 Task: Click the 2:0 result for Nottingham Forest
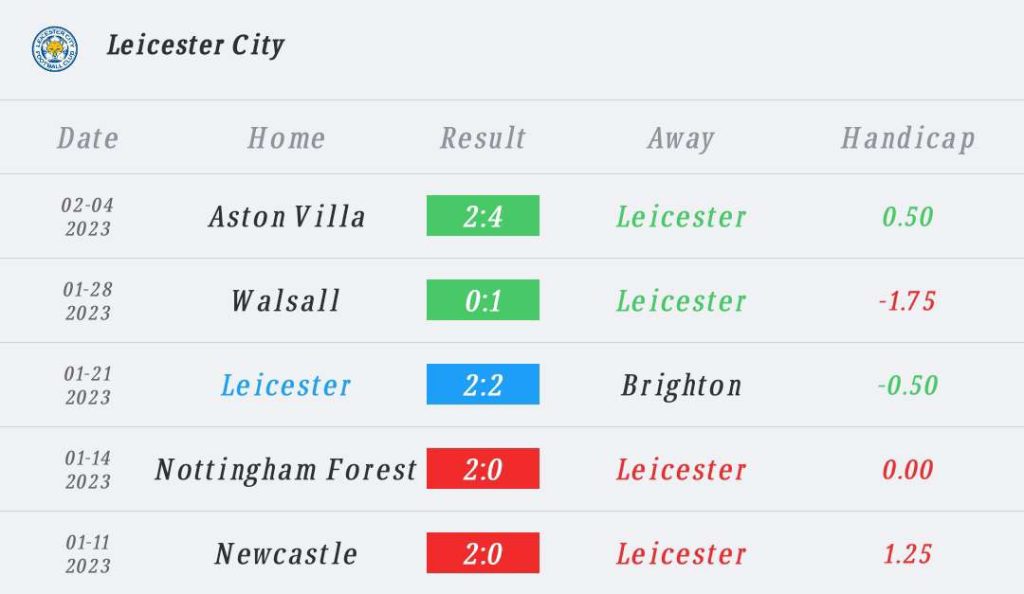tap(483, 469)
